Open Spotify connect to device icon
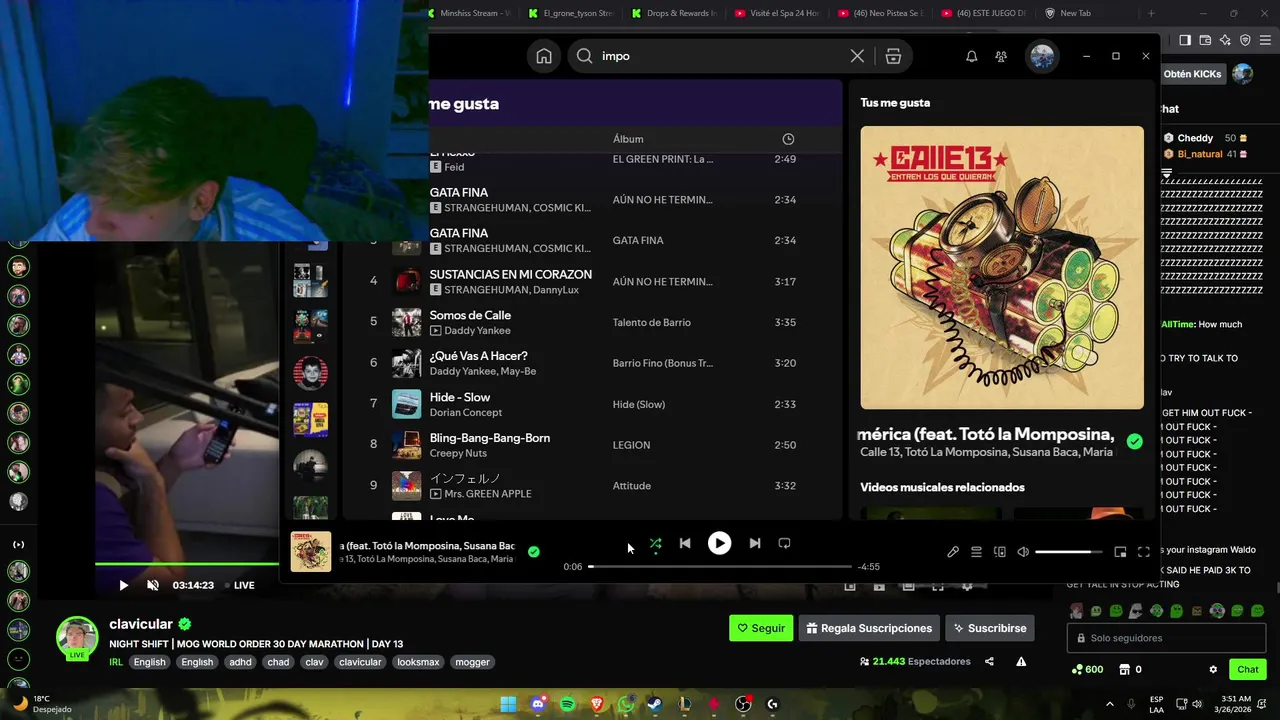 click(1000, 552)
